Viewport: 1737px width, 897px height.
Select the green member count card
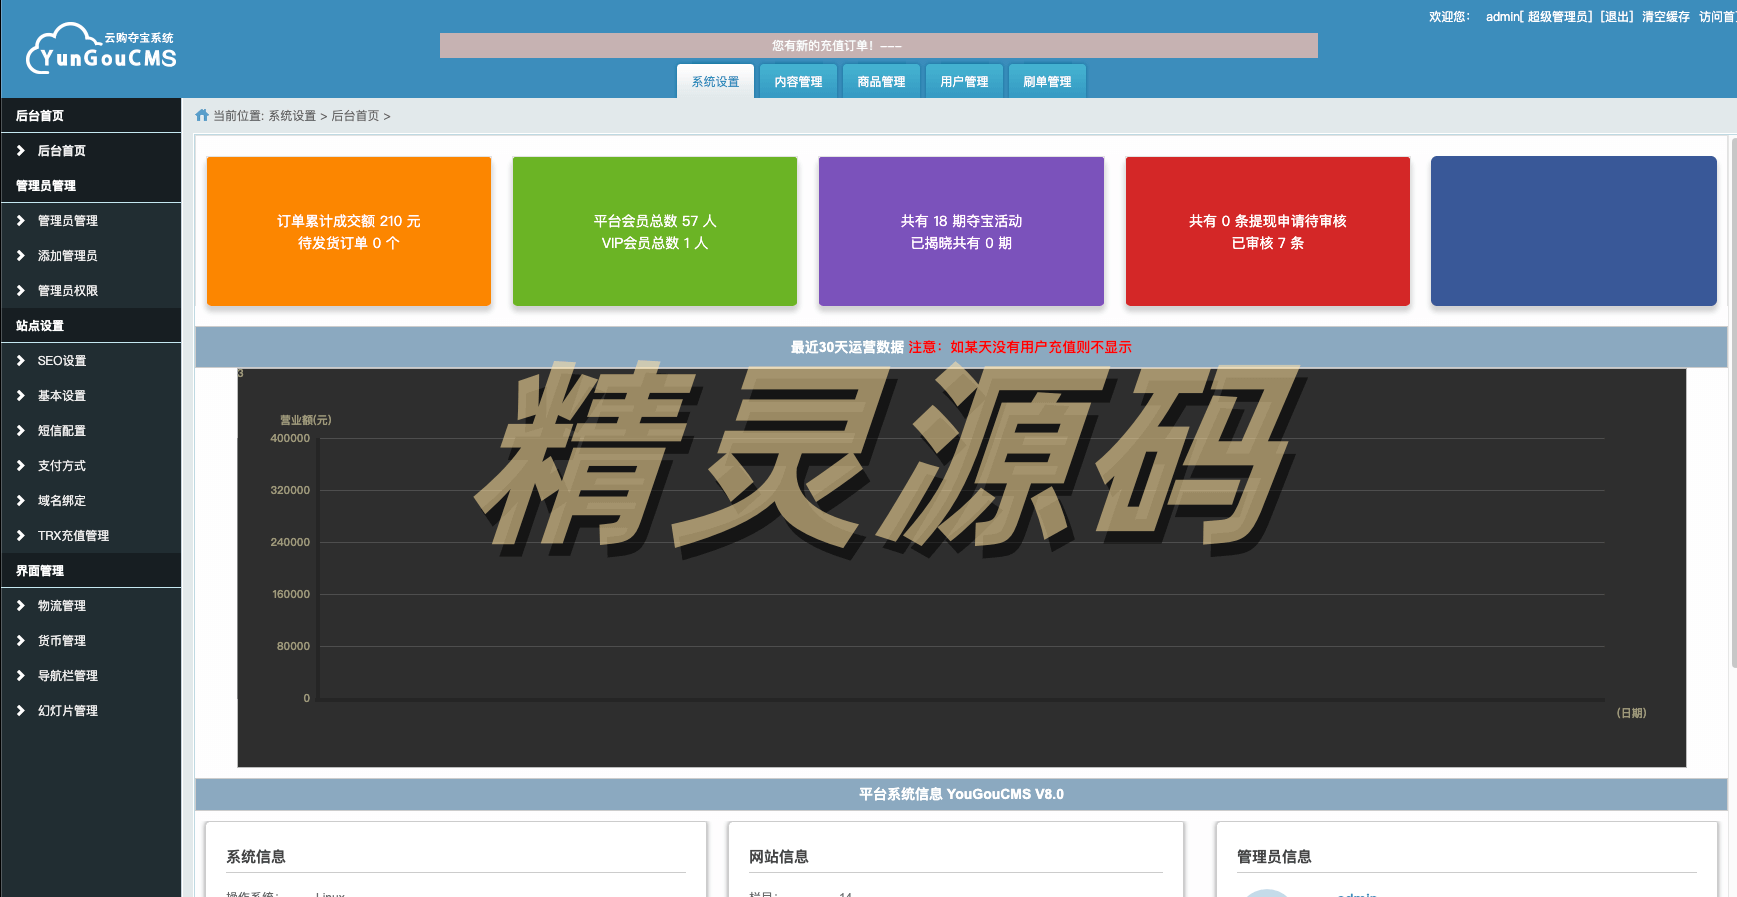655,231
